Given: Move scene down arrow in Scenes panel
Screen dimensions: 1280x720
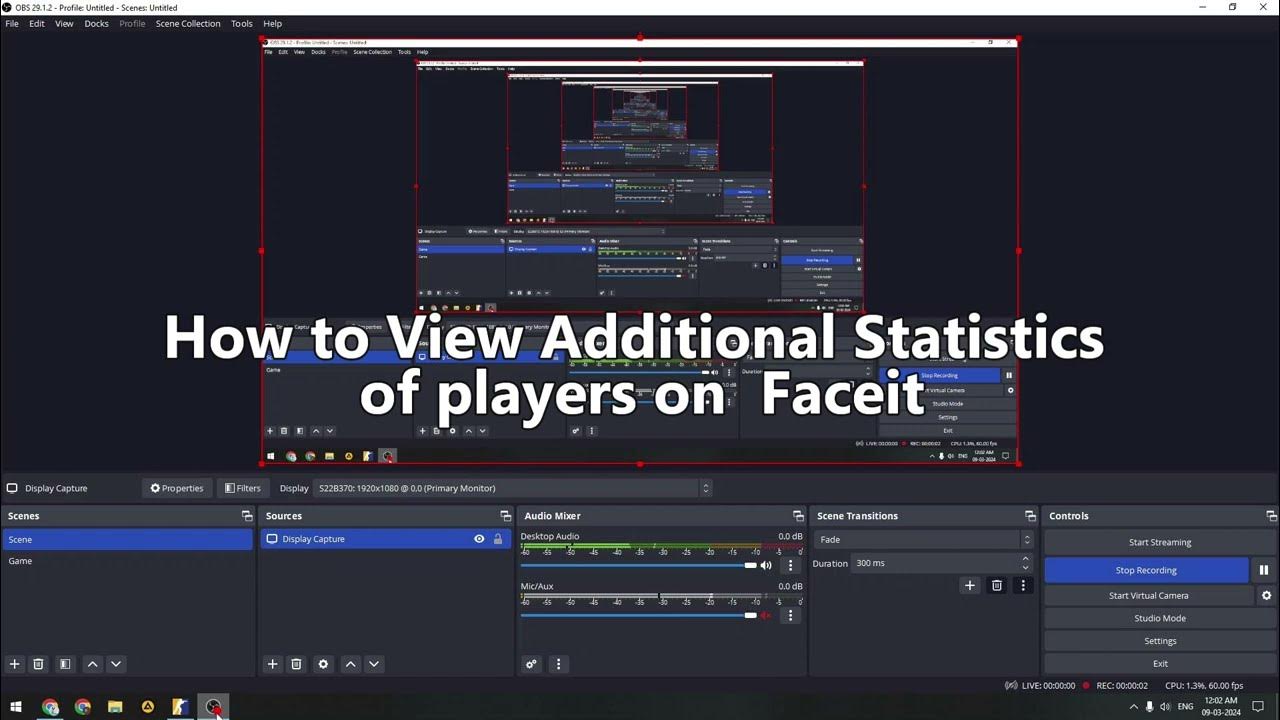Looking at the screenshot, I should pos(116,664).
